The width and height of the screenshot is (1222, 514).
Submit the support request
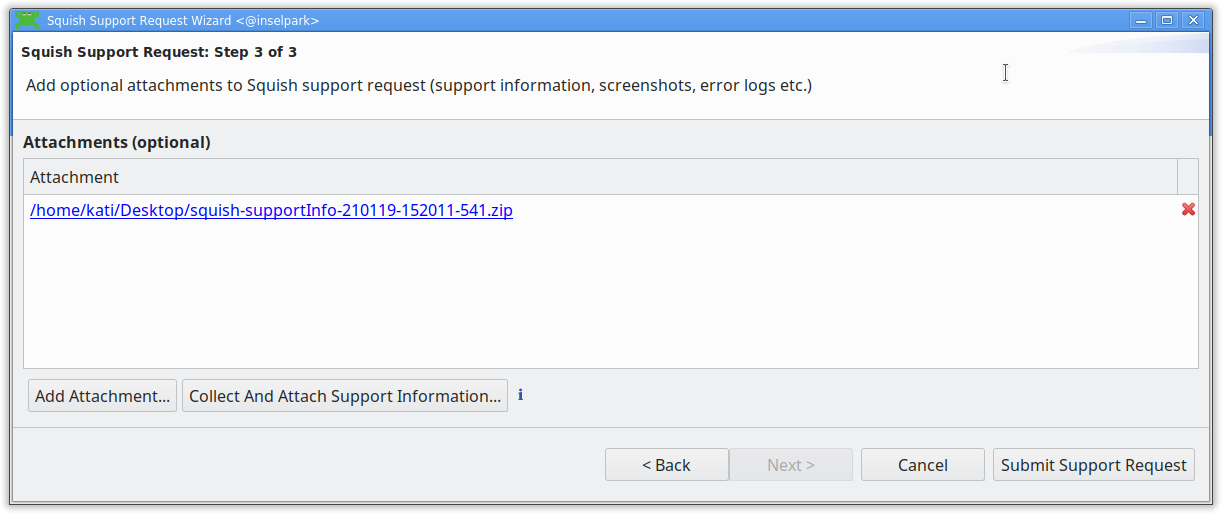point(1093,465)
